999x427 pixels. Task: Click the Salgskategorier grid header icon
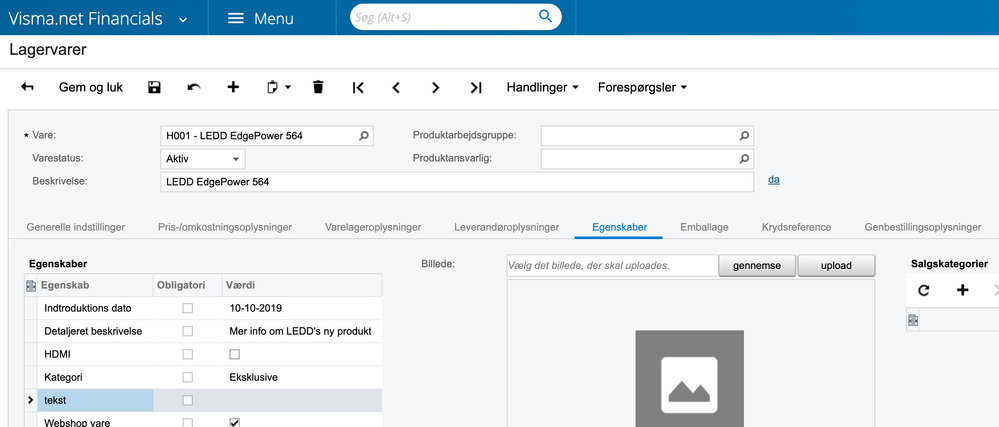point(913,321)
